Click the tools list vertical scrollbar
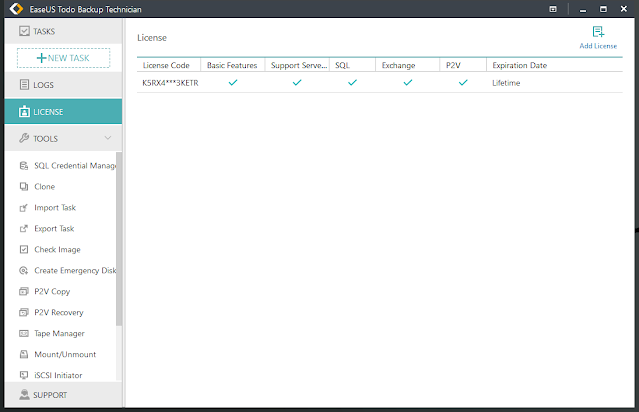This screenshot has width=639, height=412. point(119,239)
